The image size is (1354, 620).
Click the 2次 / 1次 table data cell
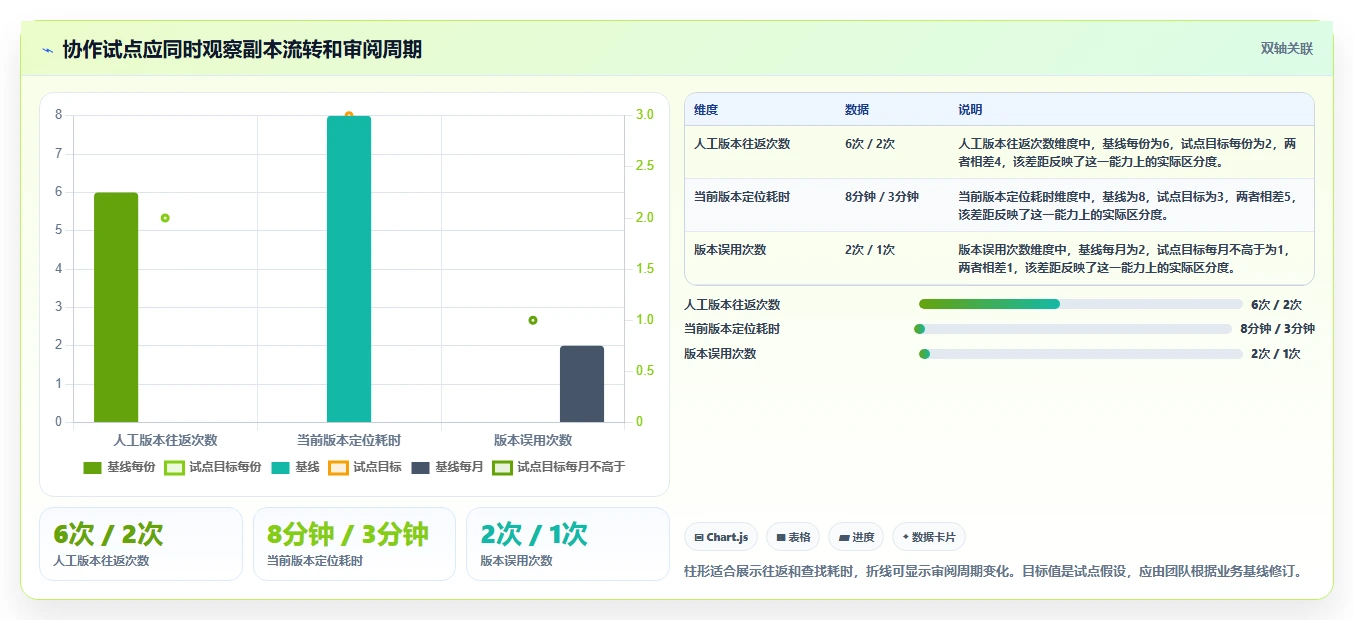pos(870,250)
